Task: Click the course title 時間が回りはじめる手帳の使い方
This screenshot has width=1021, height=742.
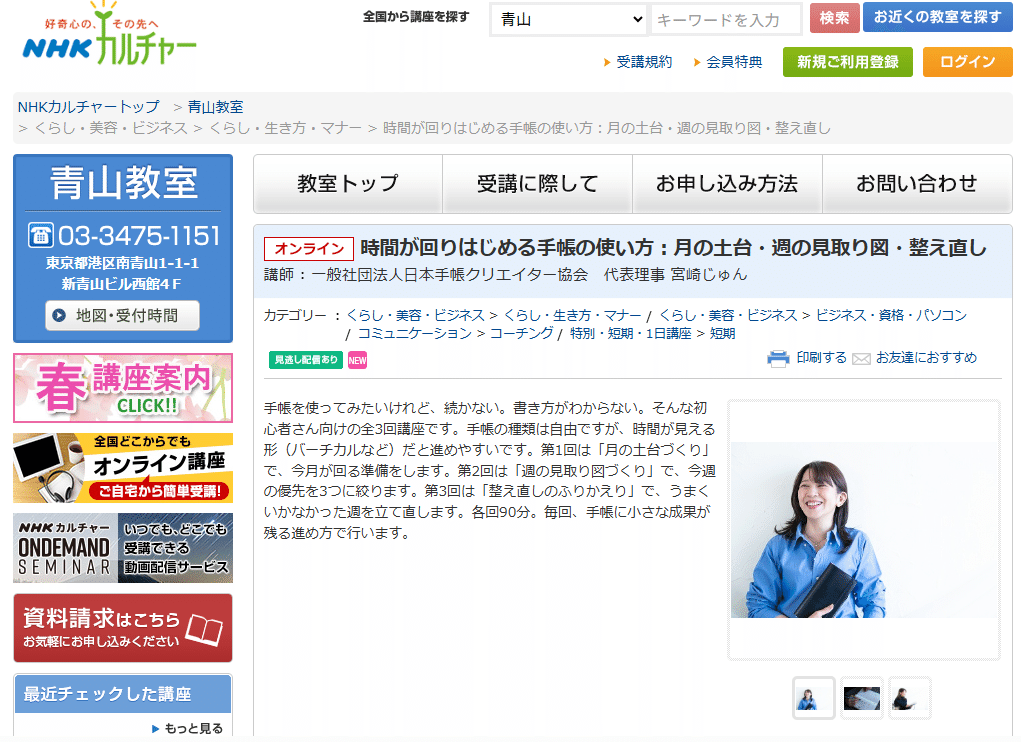Action: coord(673,247)
